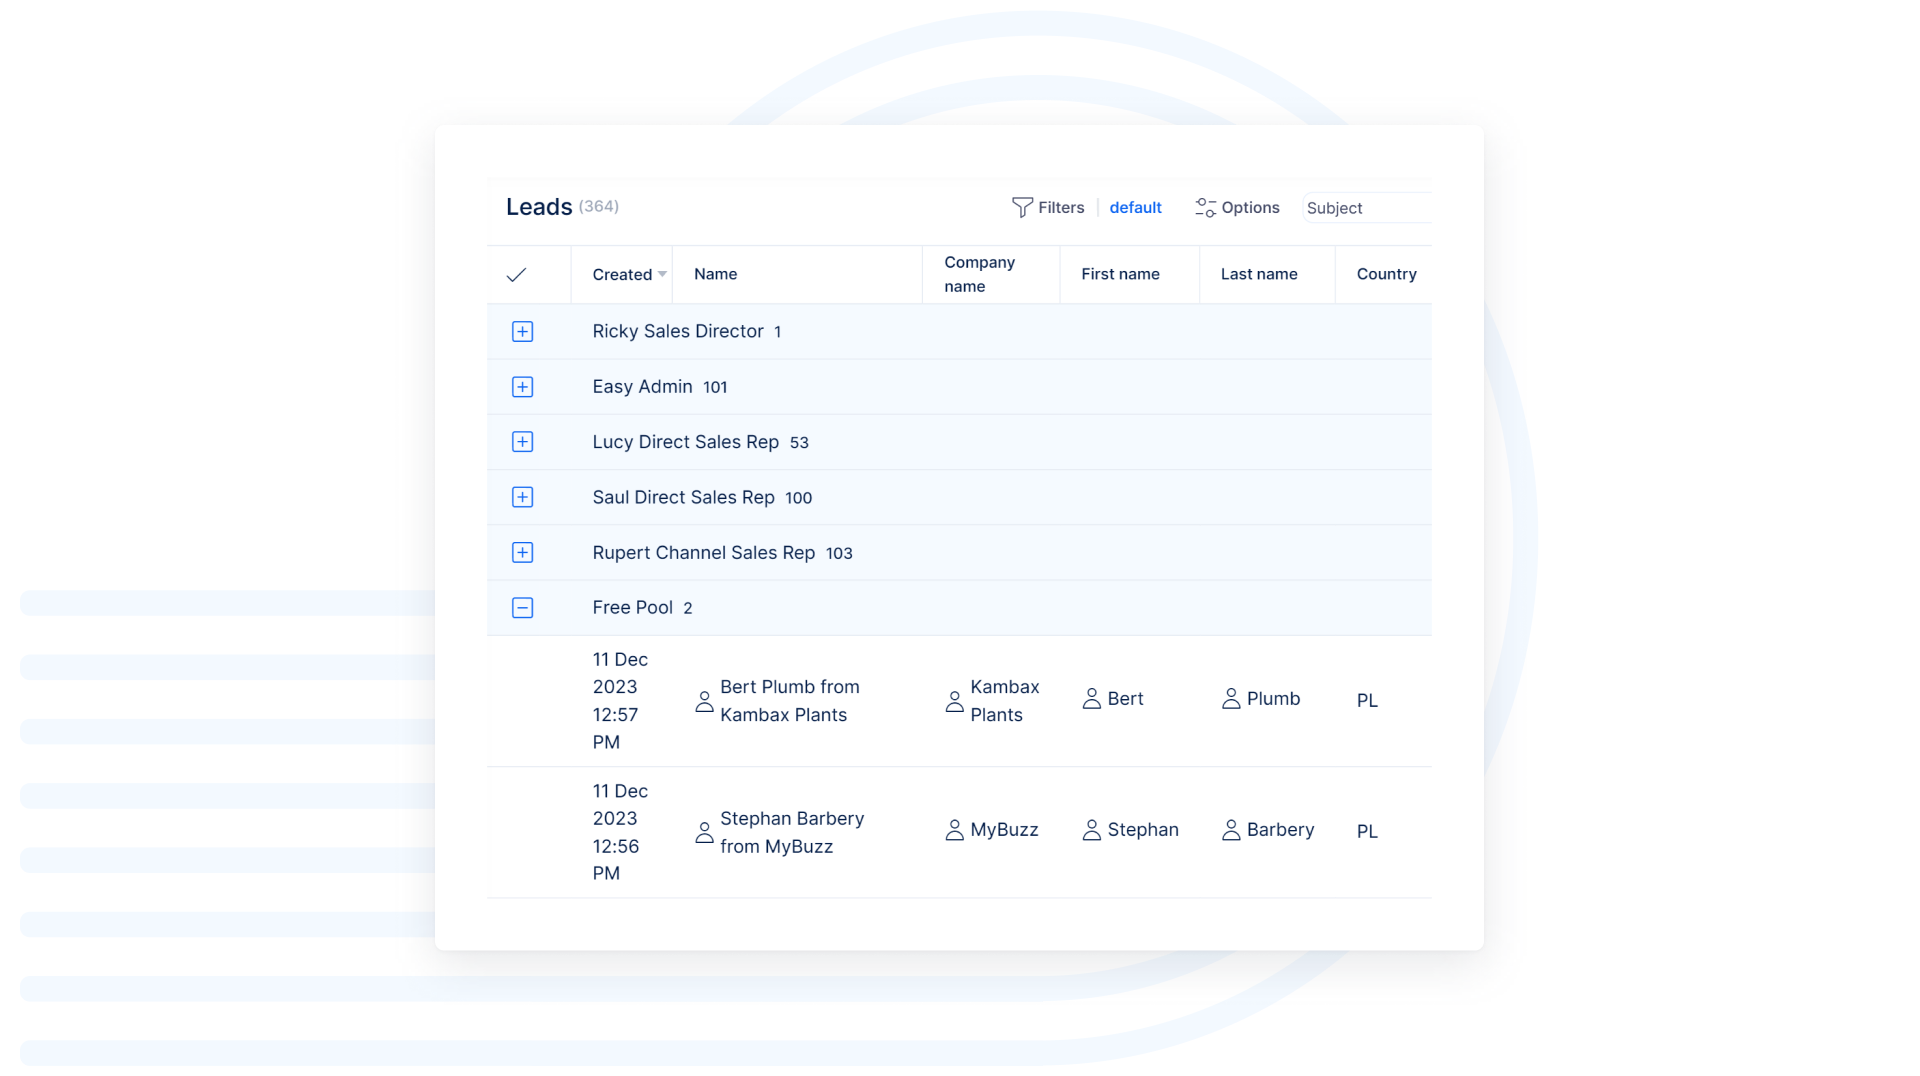Toggle the select-all checkmark in header
Image resolution: width=1920 pixels, height=1076 pixels.
point(516,275)
